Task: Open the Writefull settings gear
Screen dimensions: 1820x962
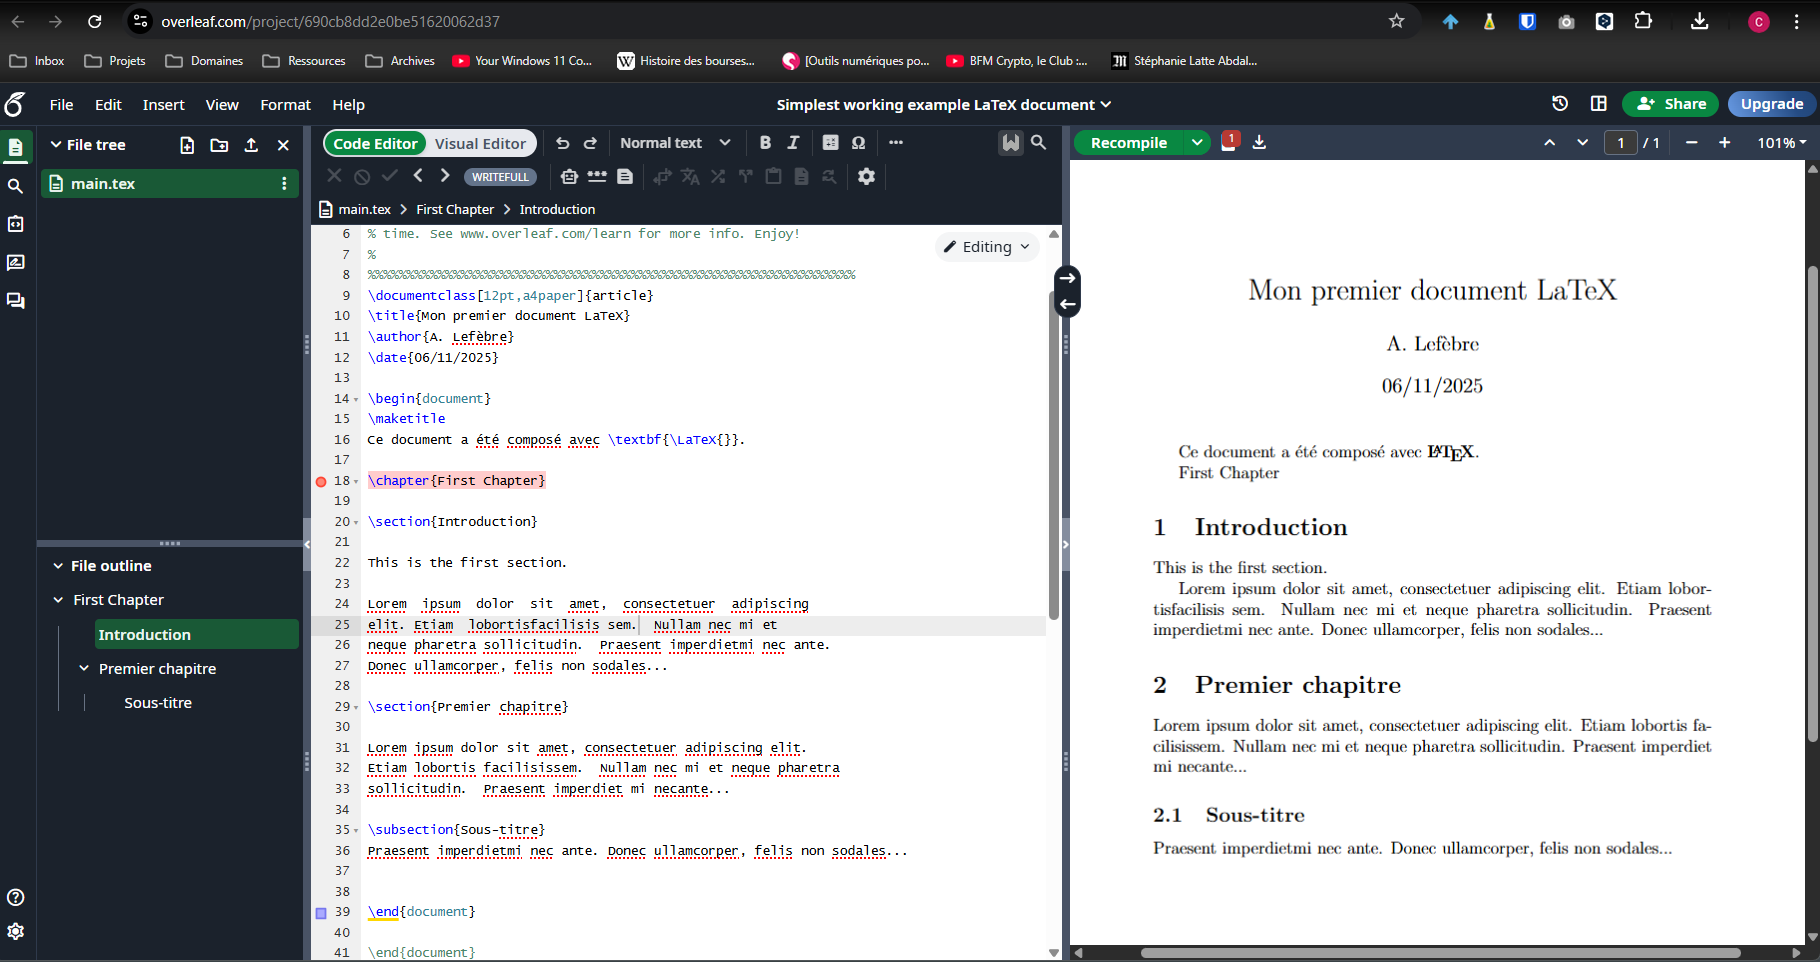Action: pos(866,176)
